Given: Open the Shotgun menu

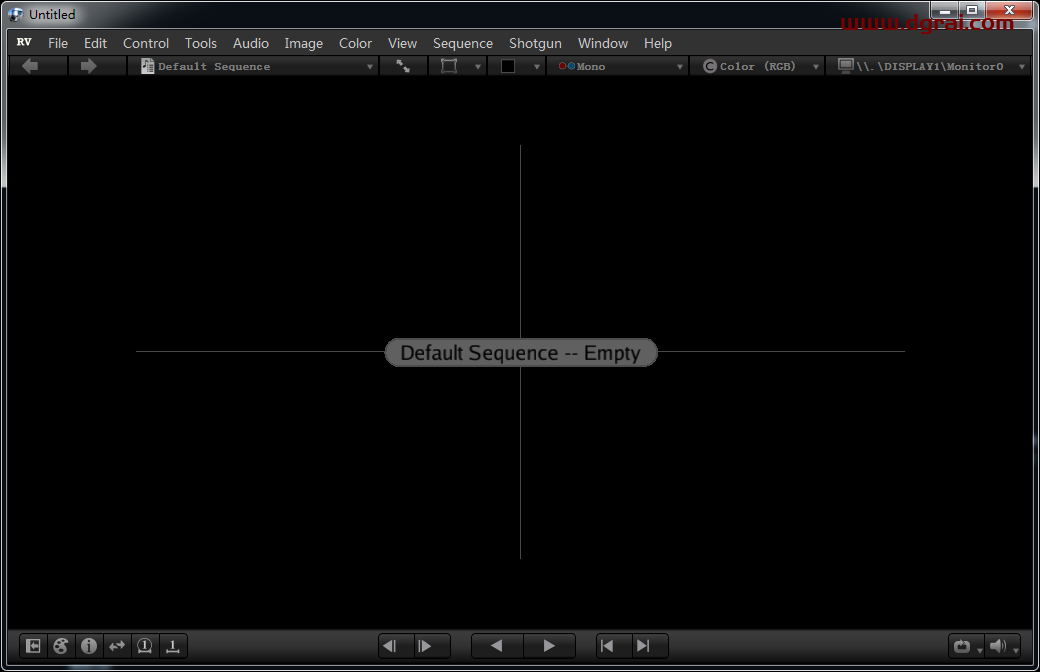Looking at the screenshot, I should 535,43.
